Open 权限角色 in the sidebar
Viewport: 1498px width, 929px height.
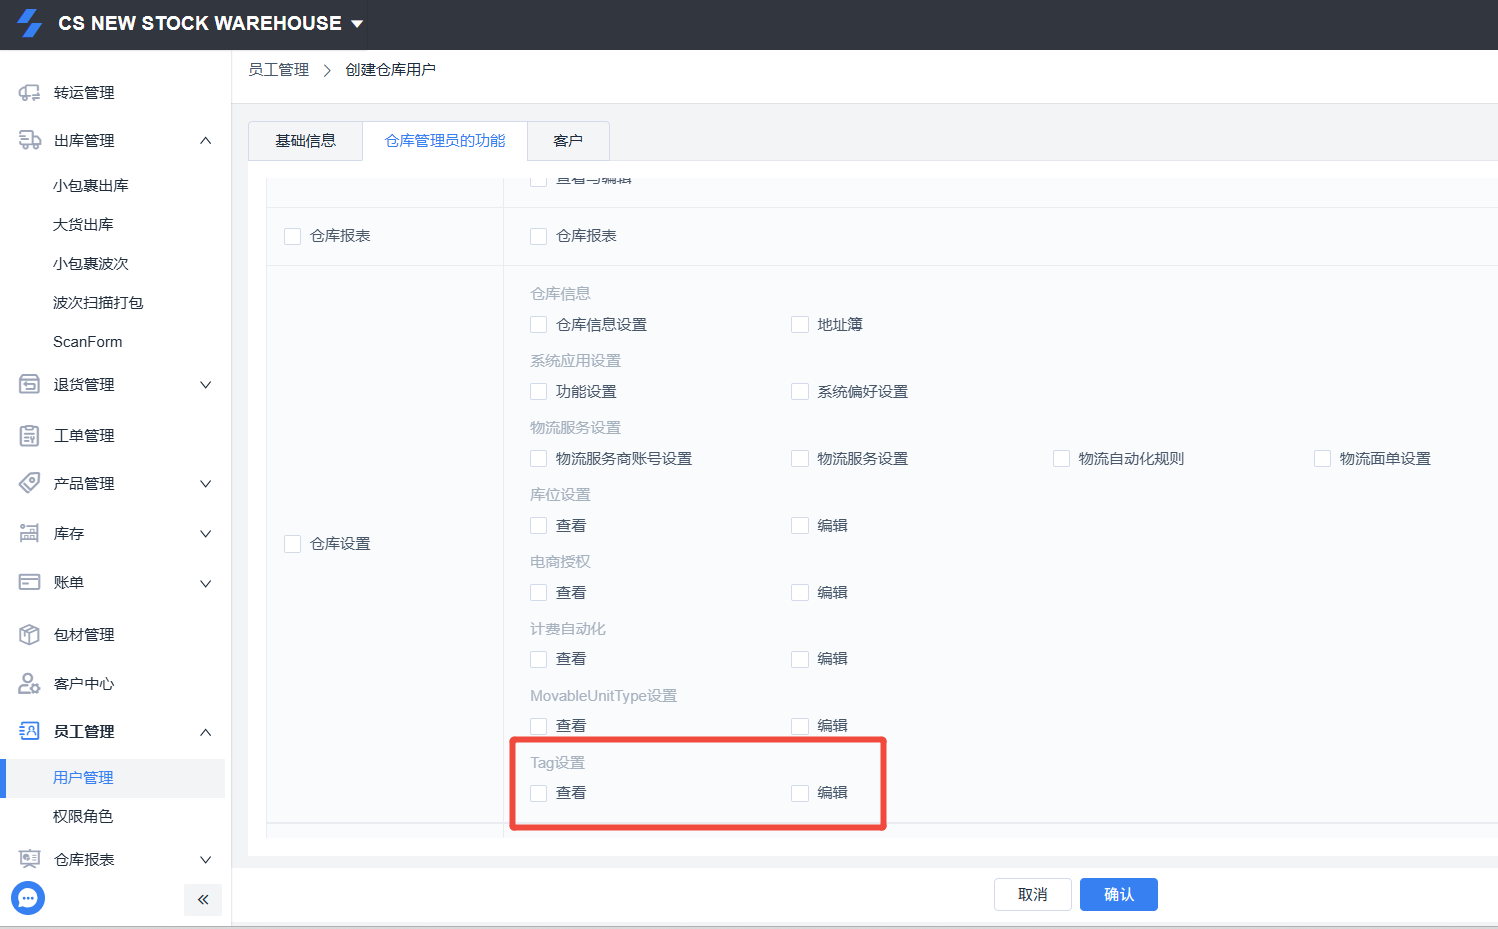pos(83,817)
